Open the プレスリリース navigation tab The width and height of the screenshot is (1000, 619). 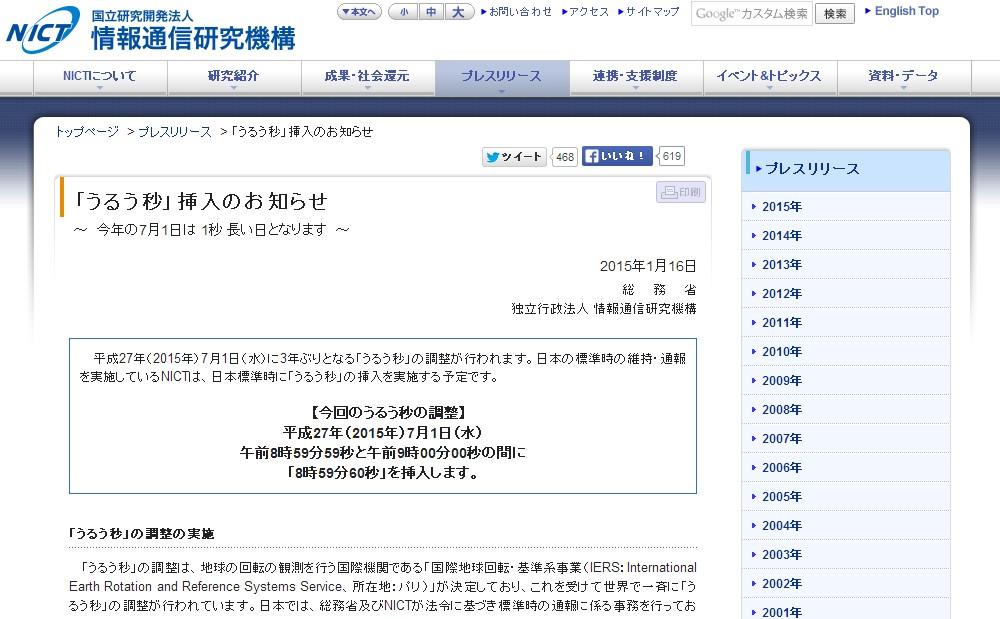coord(502,78)
